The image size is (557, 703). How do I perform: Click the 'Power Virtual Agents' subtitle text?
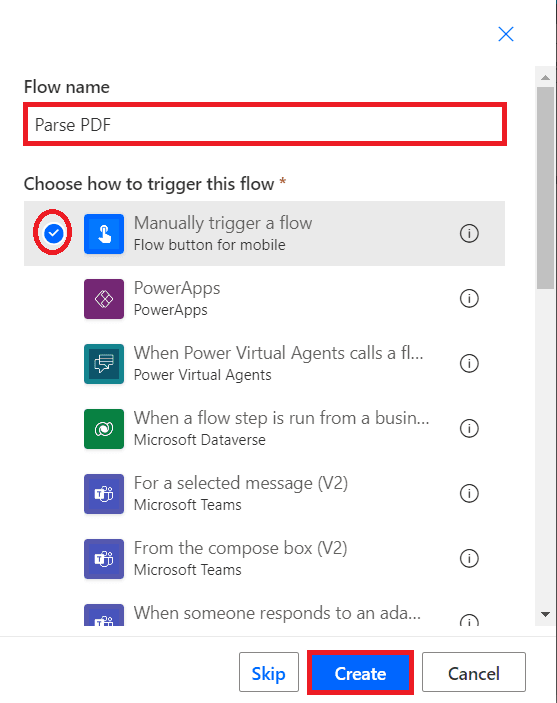pyautogui.click(x=203, y=375)
